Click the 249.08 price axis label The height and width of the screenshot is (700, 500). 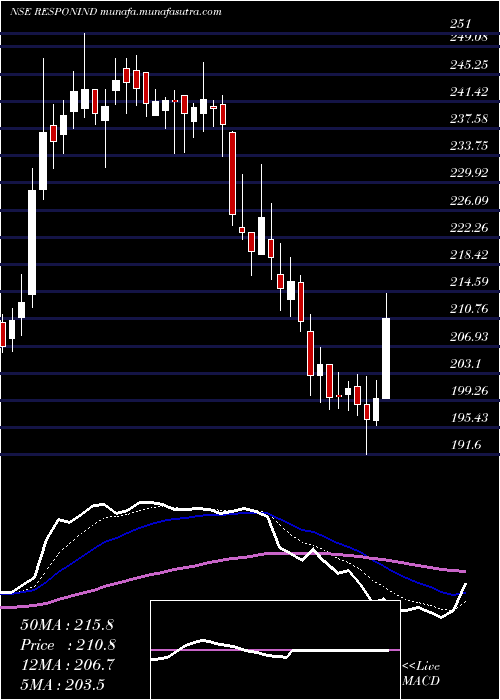coord(468,38)
